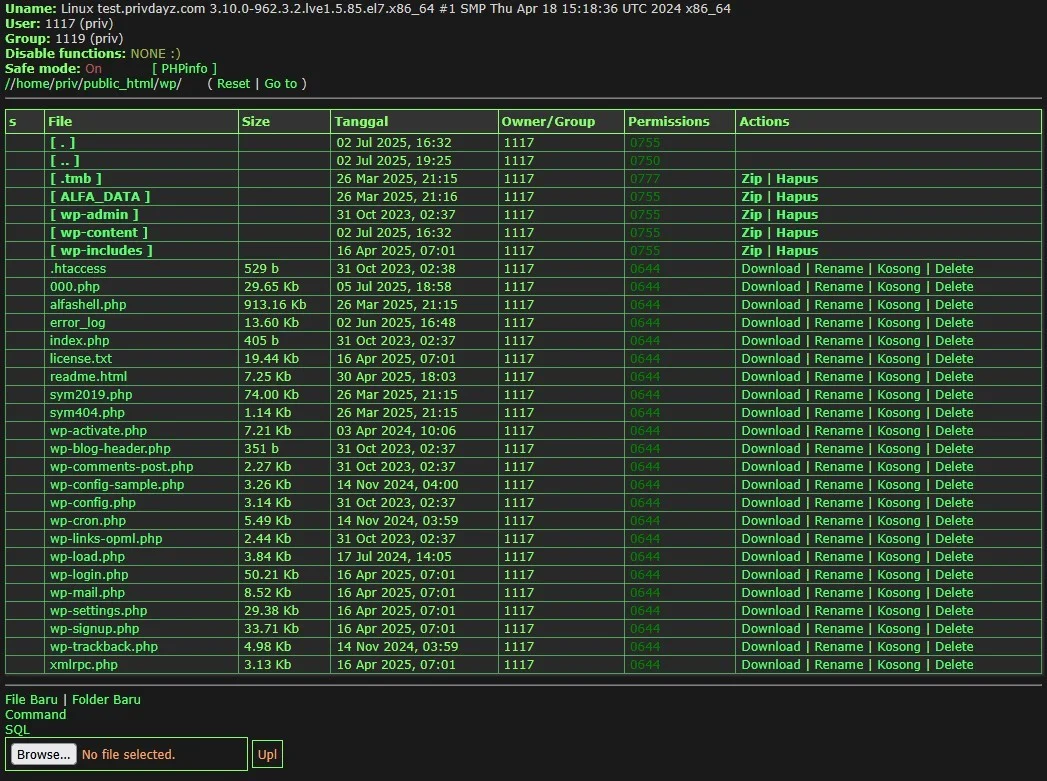Open the wp-content folder
The height and width of the screenshot is (781, 1047).
[x=100, y=232]
